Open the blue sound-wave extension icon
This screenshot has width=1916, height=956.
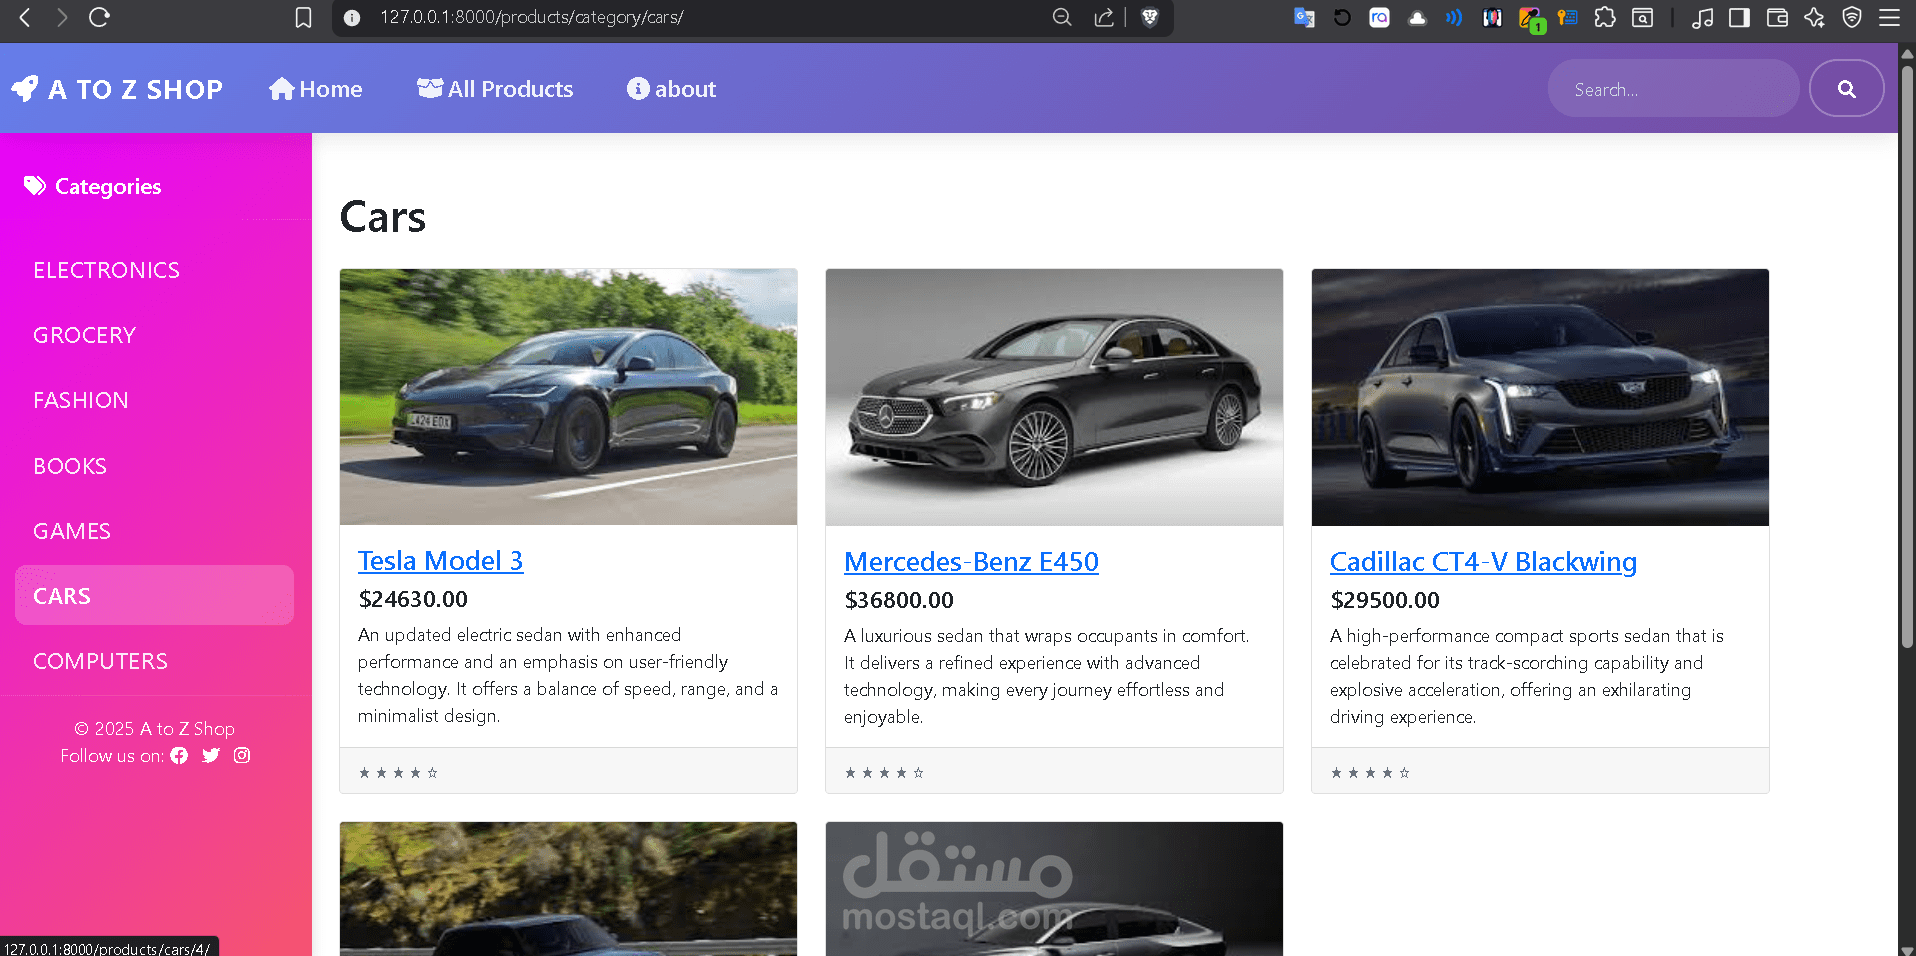[1454, 17]
